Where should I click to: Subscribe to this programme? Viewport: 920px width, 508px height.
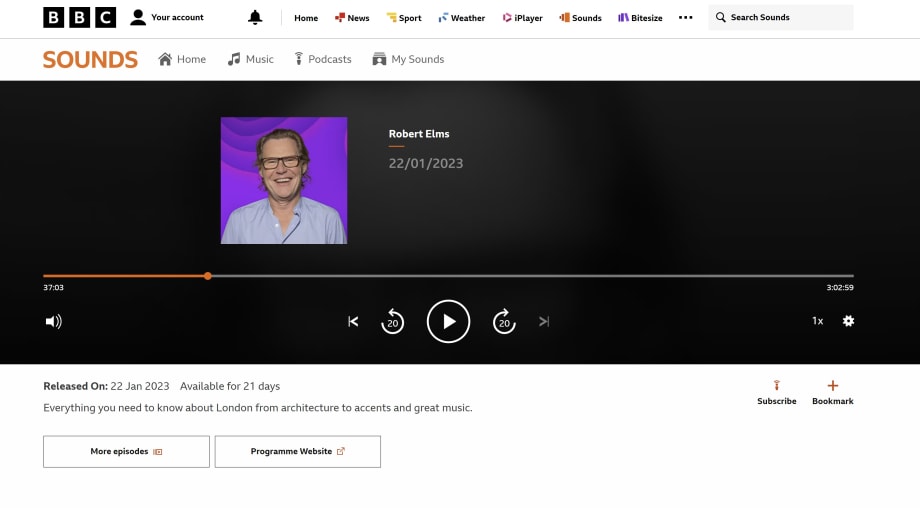coord(776,393)
